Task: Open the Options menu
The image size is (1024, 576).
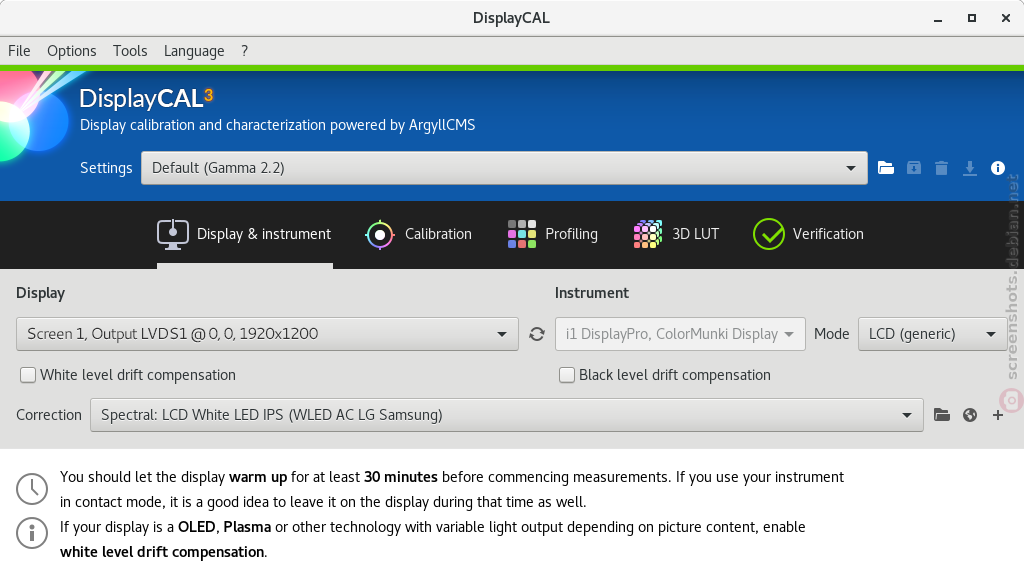Action: 71,51
